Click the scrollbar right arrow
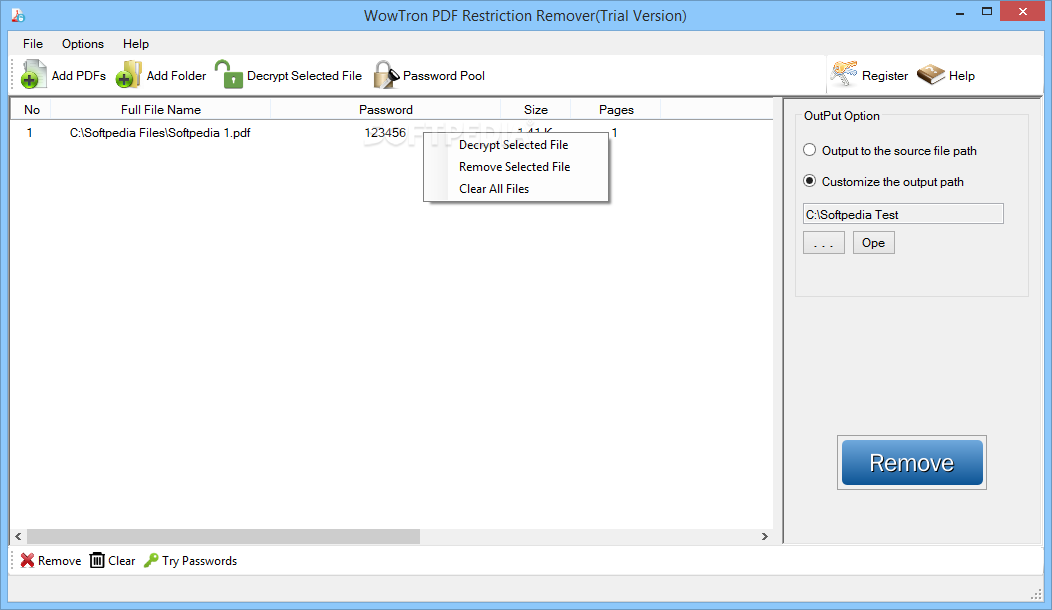Screen dimensions: 1052x610 point(765,536)
